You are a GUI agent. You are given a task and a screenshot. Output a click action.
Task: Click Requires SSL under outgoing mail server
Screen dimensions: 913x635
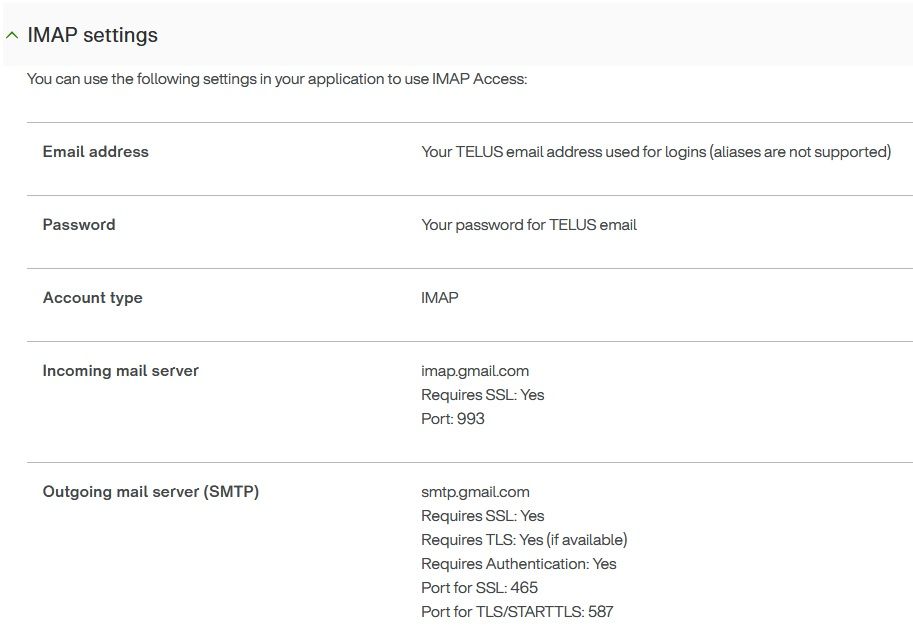(x=483, y=516)
